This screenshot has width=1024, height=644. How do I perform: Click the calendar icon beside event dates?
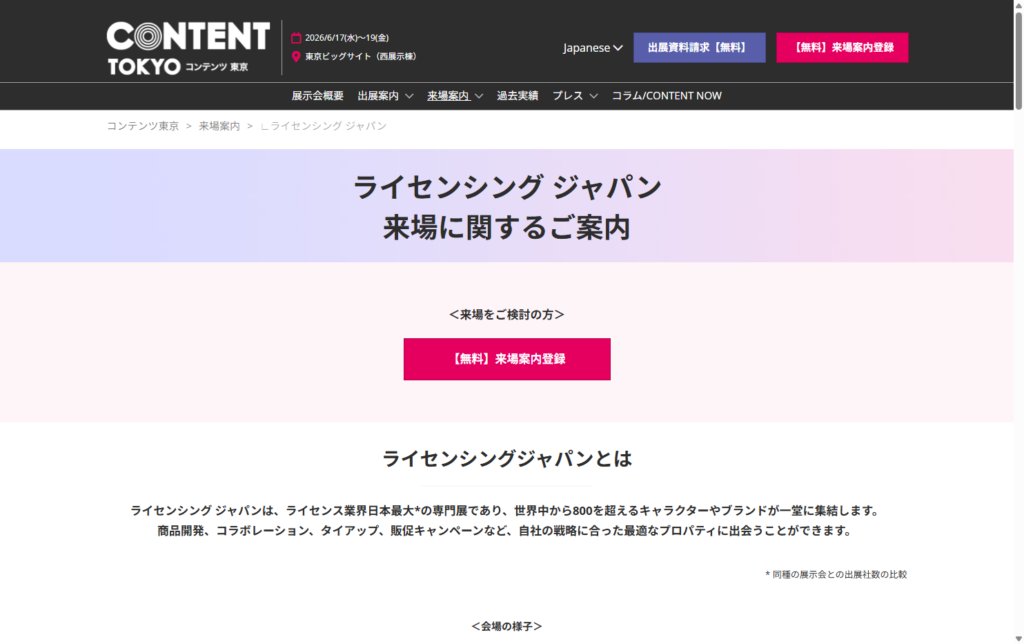tap(296, 38)
